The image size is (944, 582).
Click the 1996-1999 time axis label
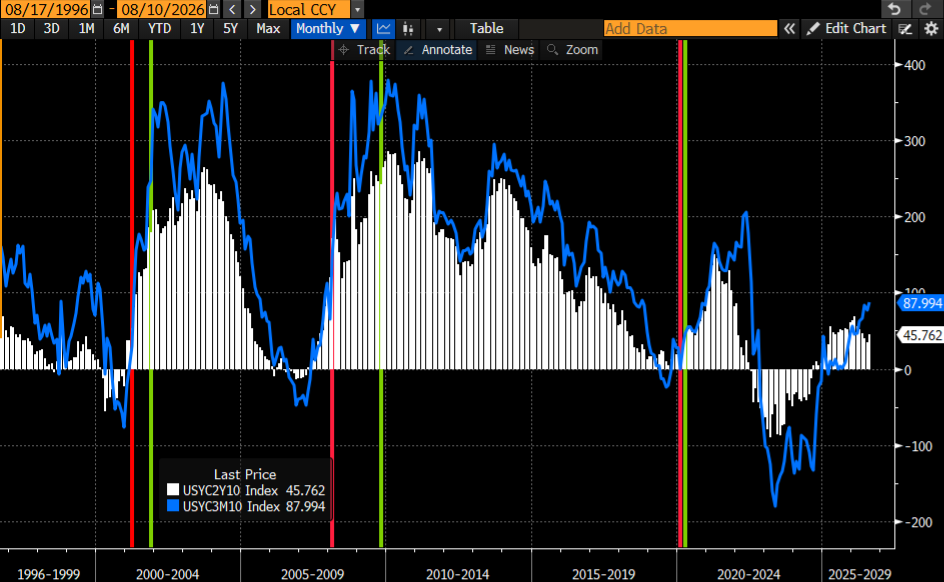[48, 574]
